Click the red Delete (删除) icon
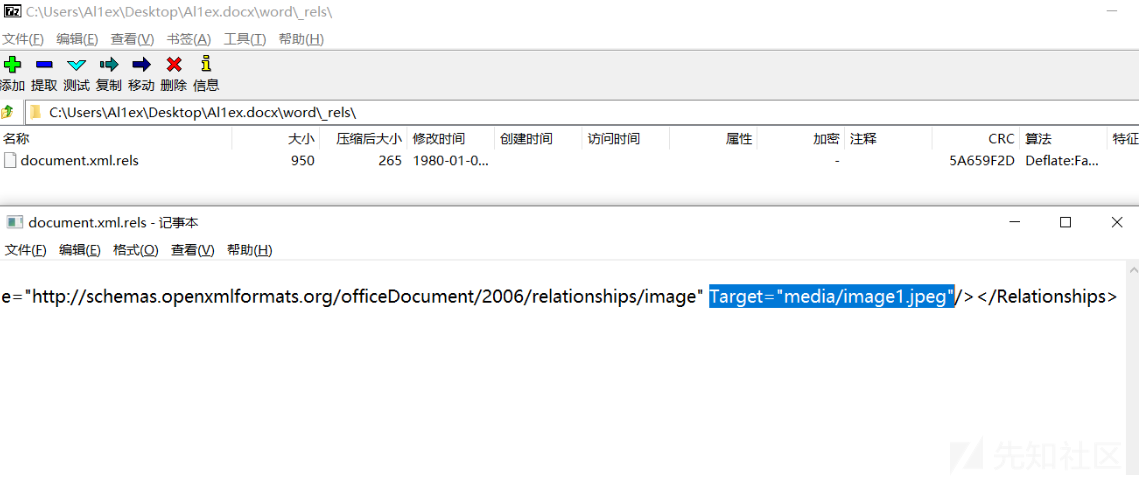Viewport: 1139px width, 479px height. [x=173, y=65]
